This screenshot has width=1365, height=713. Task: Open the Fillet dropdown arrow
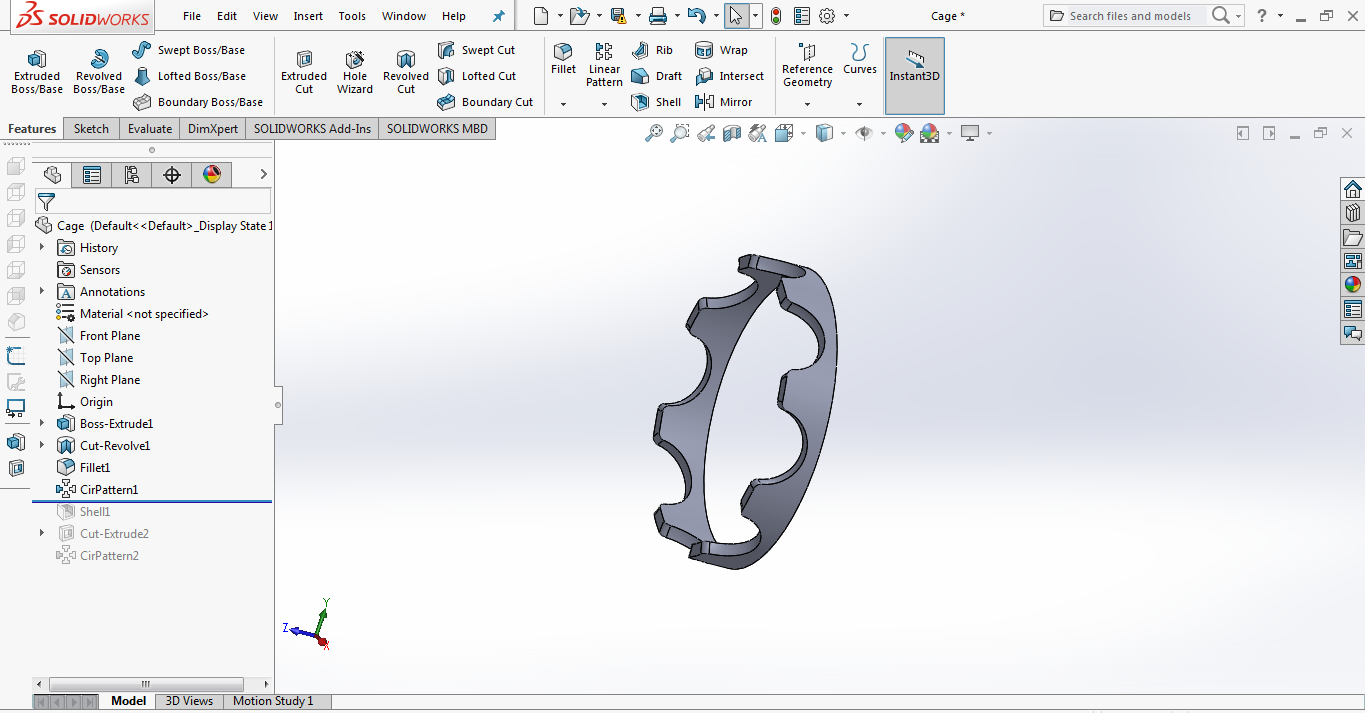tap(563, 104)
